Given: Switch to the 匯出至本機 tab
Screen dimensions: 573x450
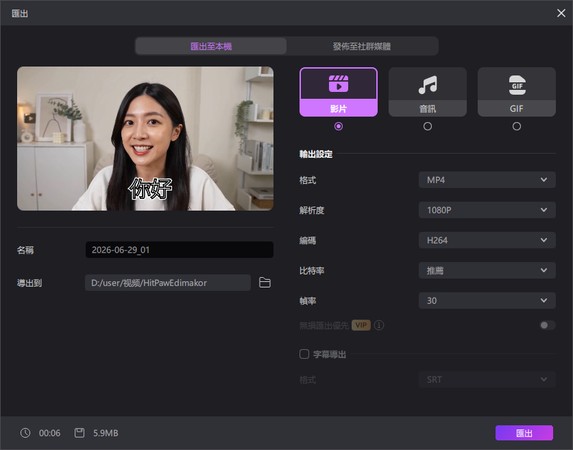Looking at the screenshot, I should 211,46.
